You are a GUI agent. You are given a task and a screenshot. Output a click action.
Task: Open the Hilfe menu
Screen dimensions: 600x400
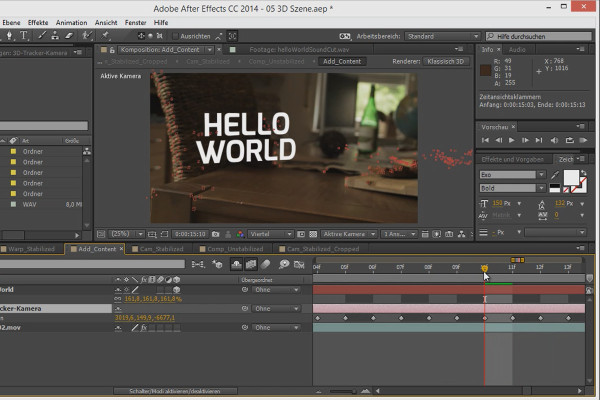161,23
